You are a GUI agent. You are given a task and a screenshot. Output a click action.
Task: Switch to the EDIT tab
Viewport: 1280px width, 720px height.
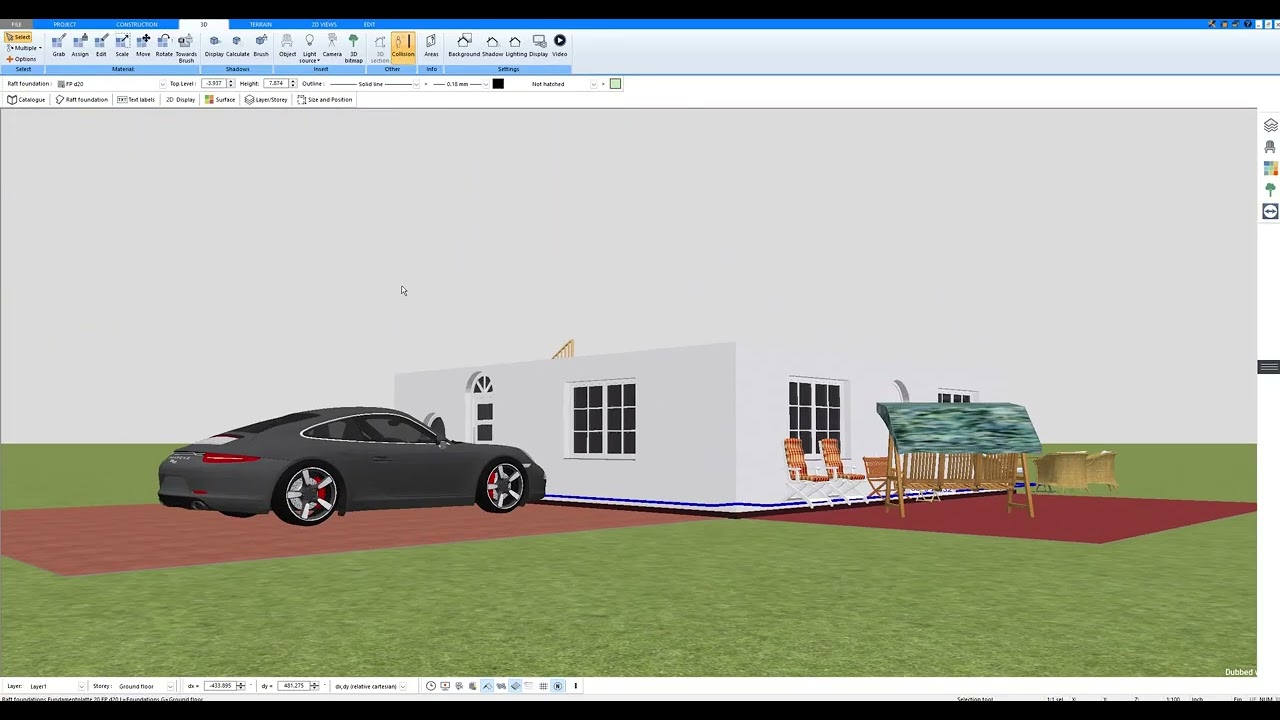click(x=370, y=24)
